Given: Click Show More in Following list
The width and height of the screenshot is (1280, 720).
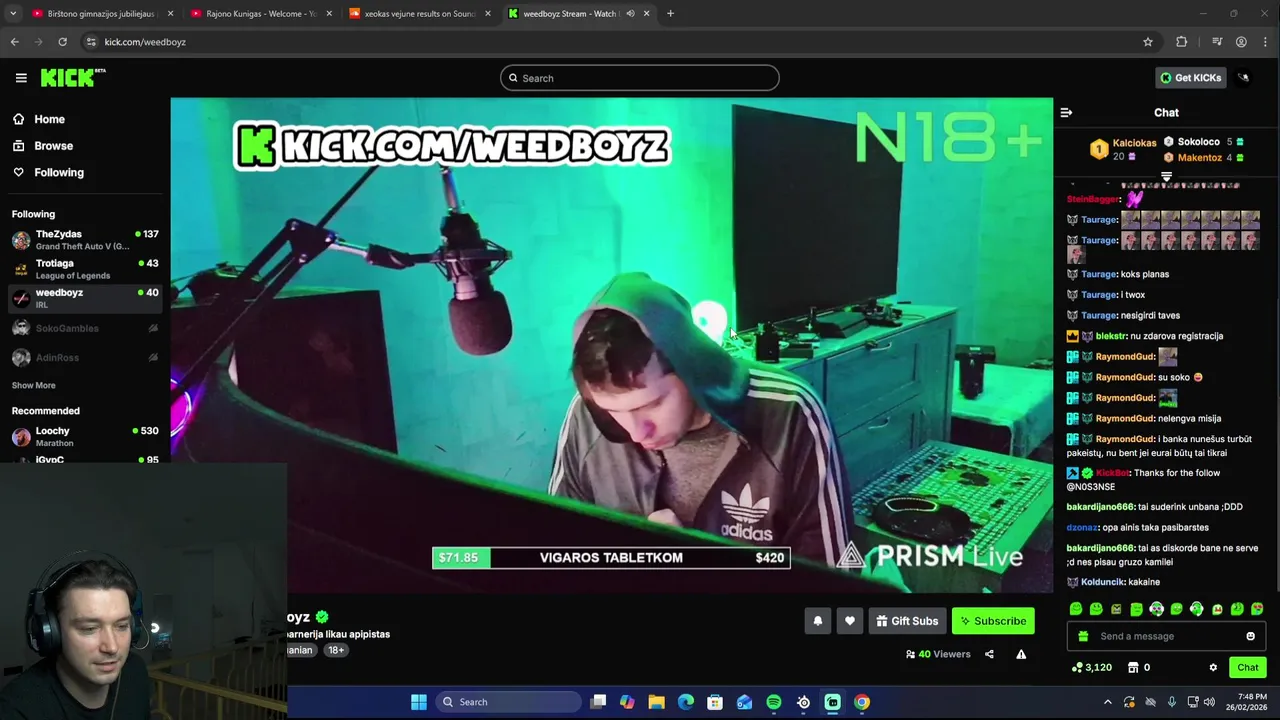Looking at the screenshot, I should coord(33,385).
